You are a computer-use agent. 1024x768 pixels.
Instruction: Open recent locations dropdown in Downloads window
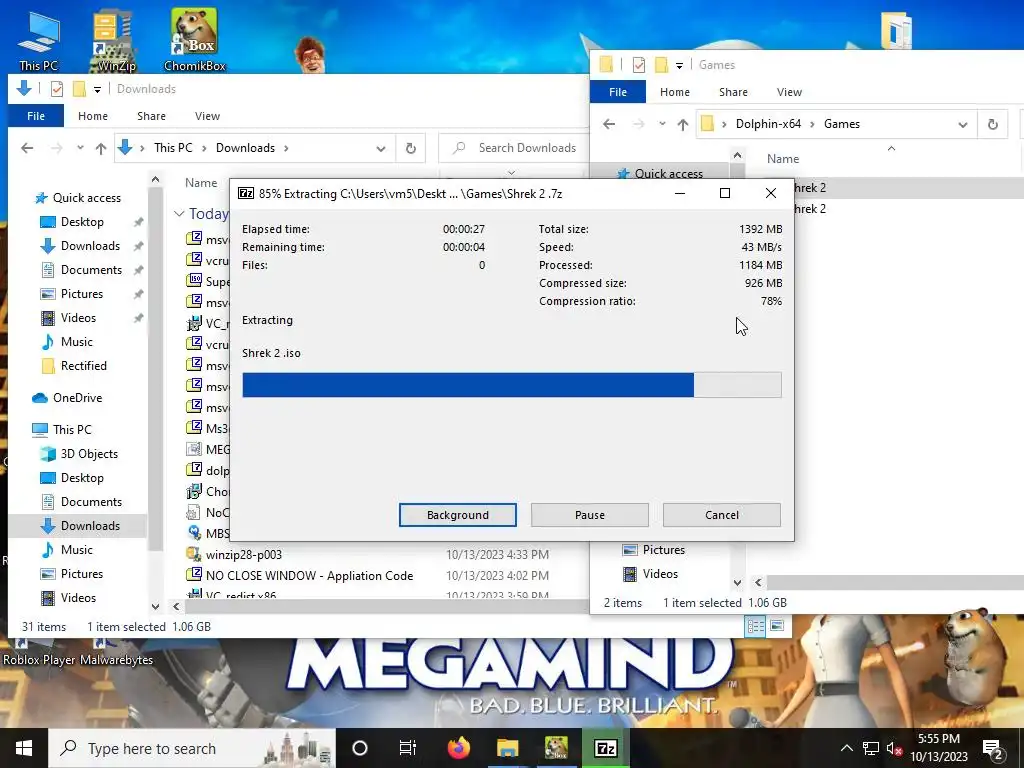[80, 148]
